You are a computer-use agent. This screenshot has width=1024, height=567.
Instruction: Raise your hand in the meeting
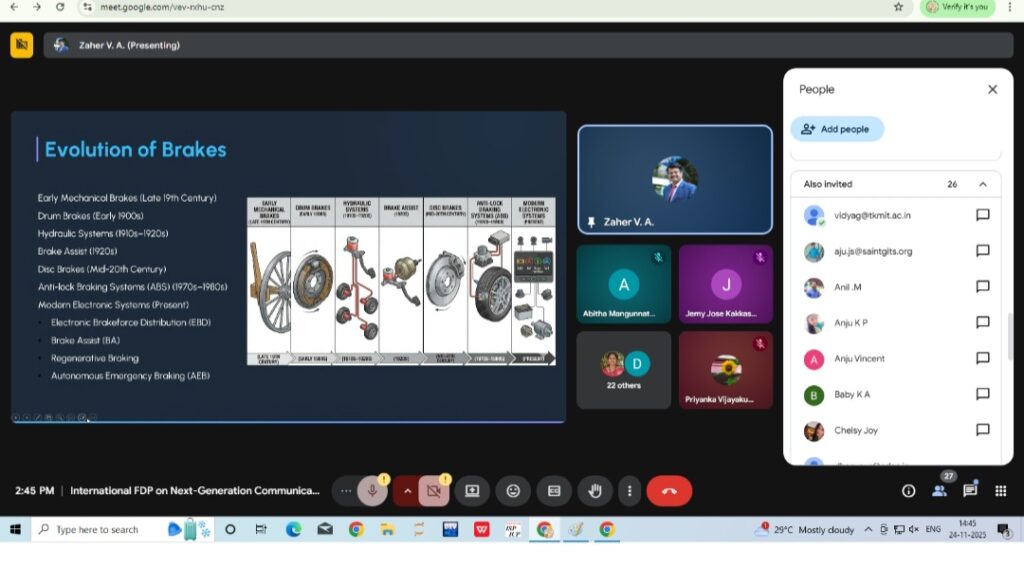coord(595,491)
